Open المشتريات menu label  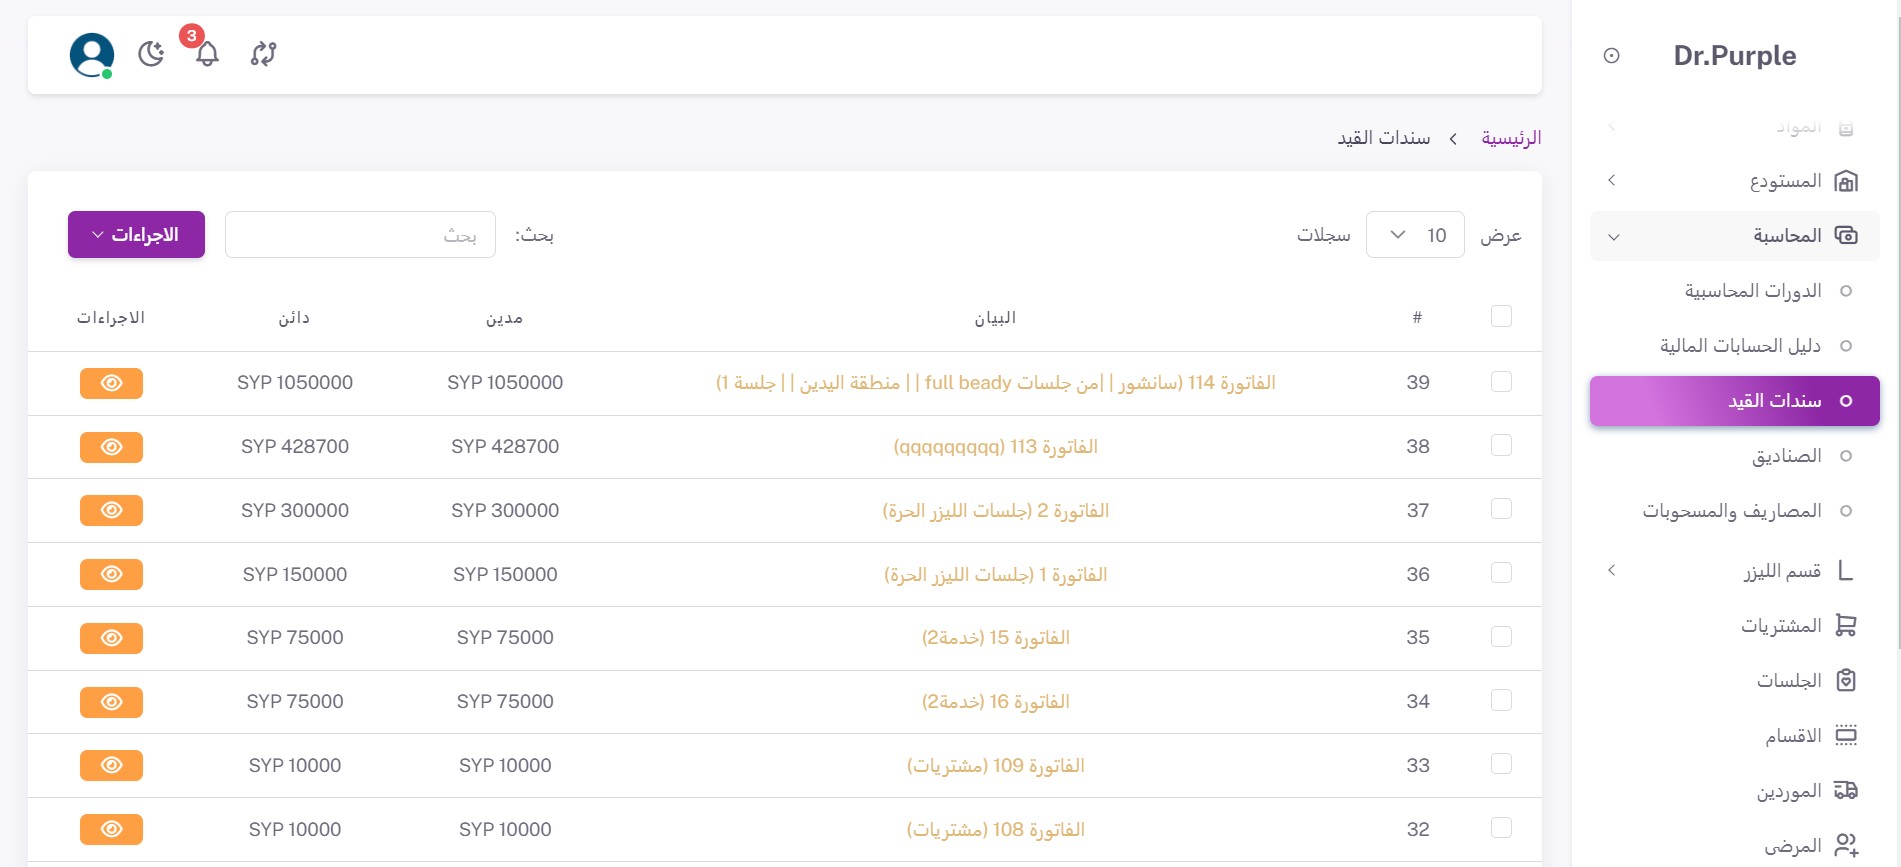pos(1781,626)
